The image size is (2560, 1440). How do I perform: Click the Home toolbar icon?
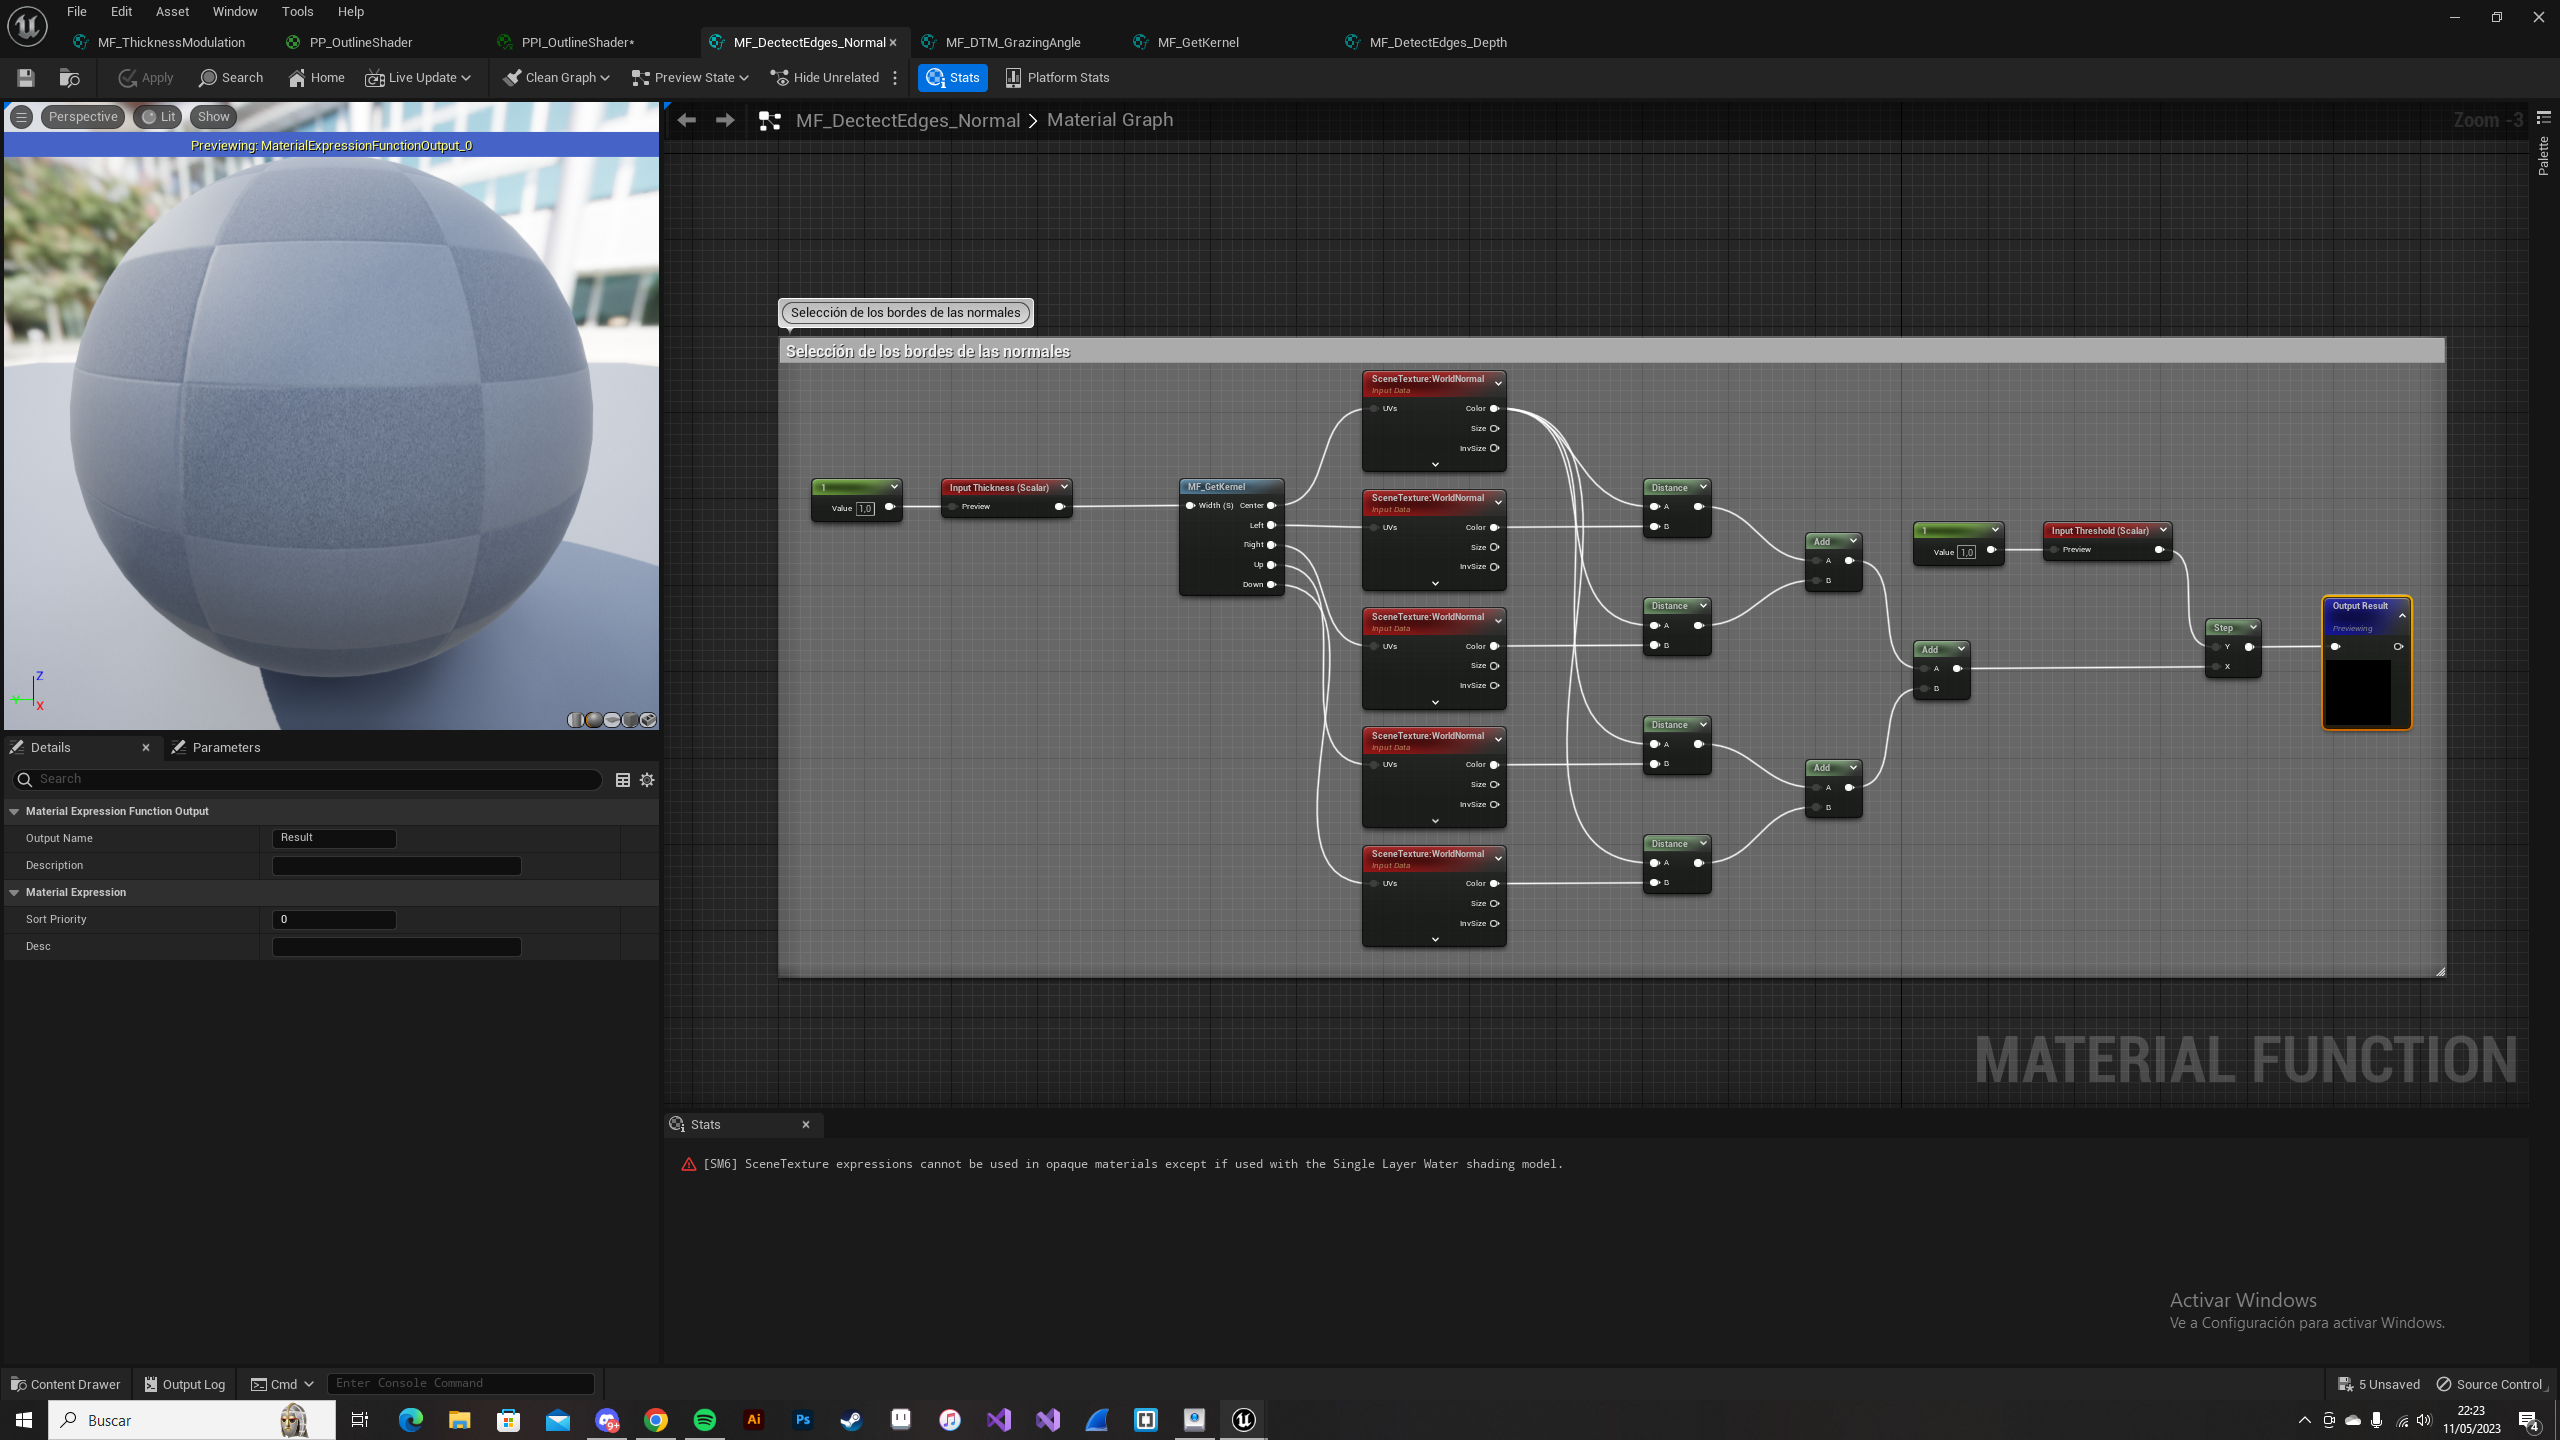click(316, 78)
